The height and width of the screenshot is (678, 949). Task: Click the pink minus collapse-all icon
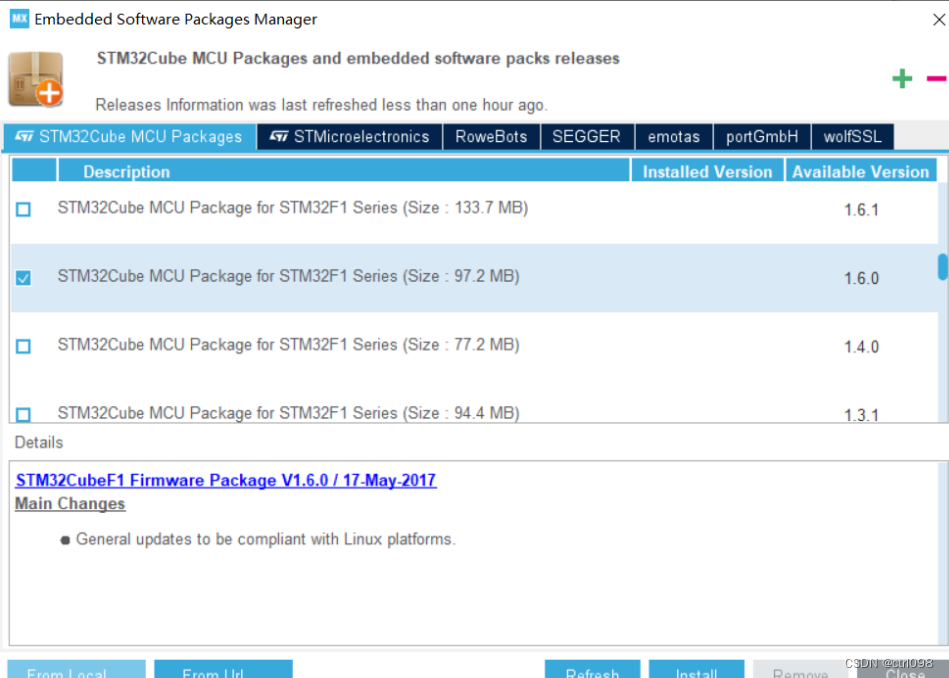pos(936,79)
